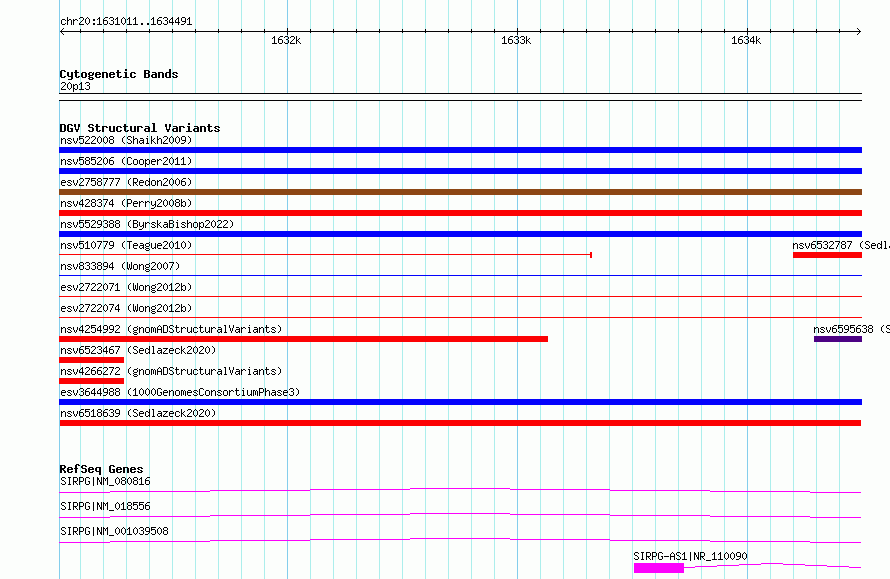Viewport: 890px width, 579px height.
Task: Open variant nsv4266272 (gnomADStructuralVariants) label
Action: click(x=171, y=371)
